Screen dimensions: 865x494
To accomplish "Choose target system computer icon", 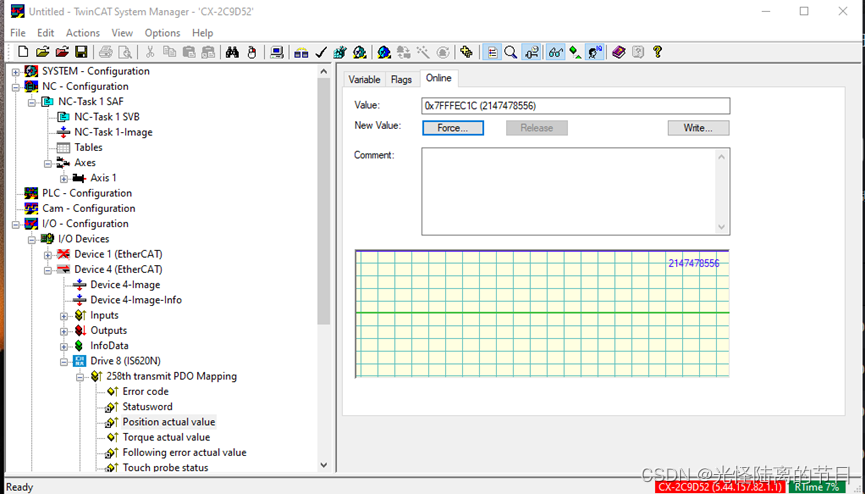I will pos(277,52).
